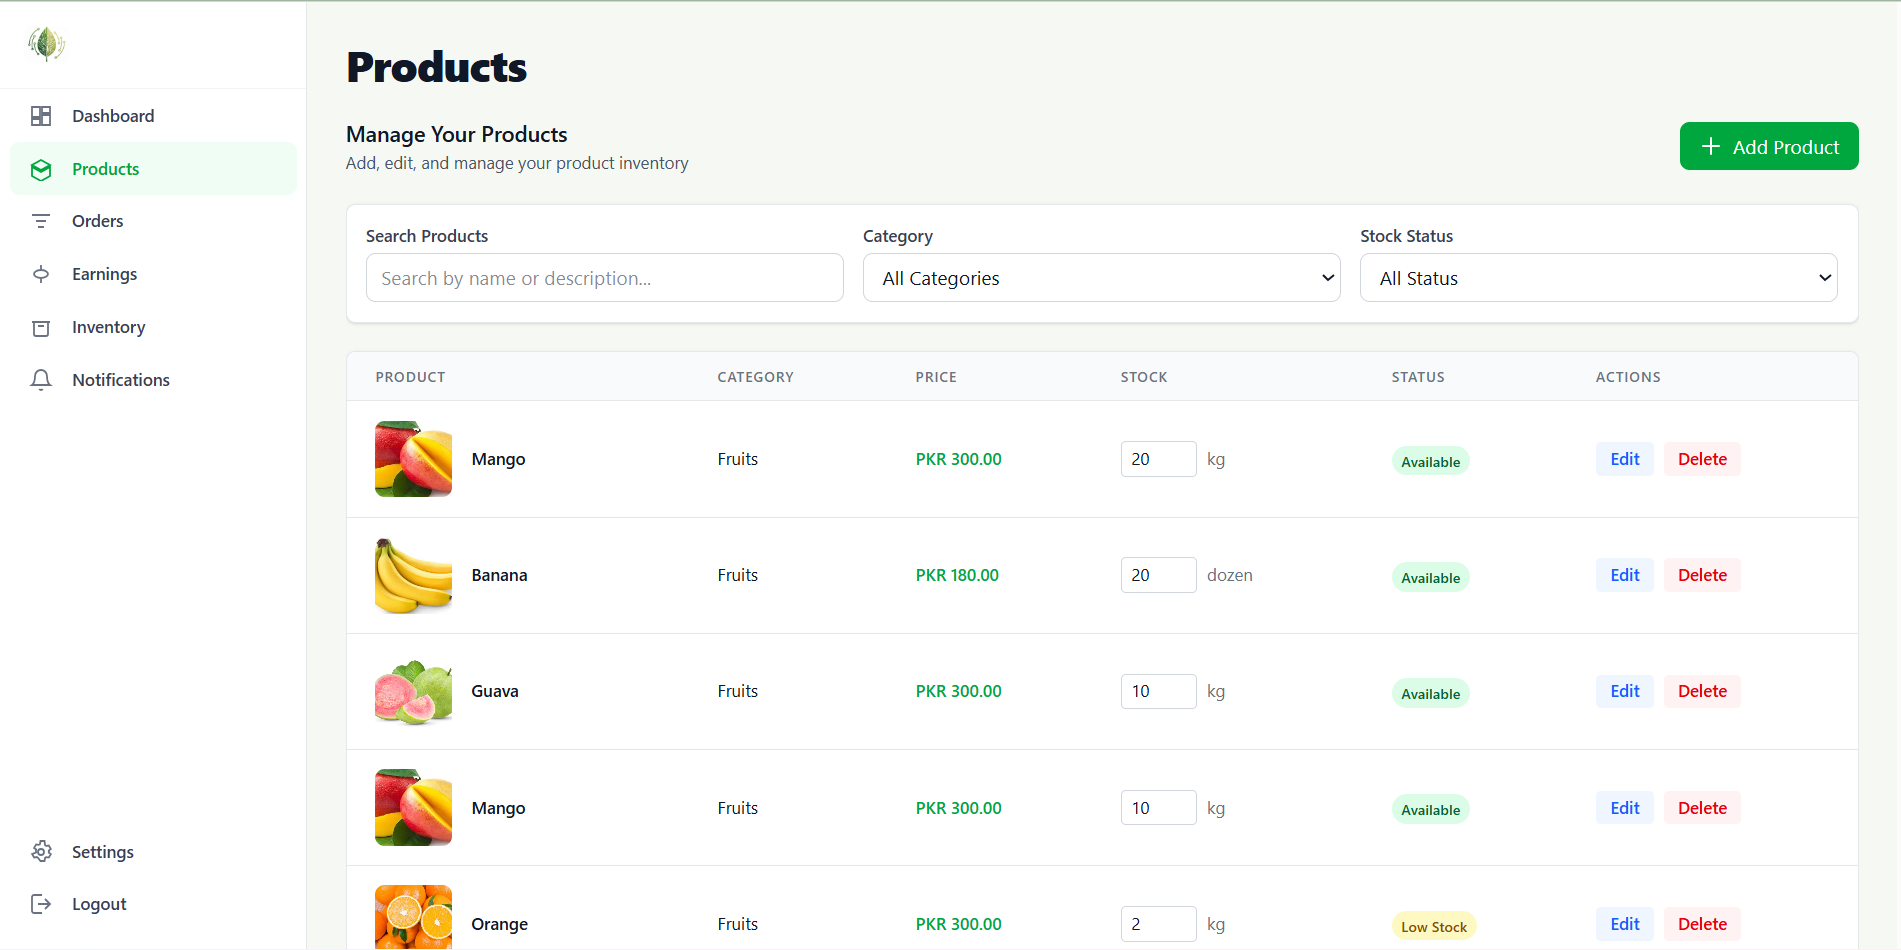Edit the Banana product
Image resolution: width=1901 pixels, height=950 pixels.
point(1625,575)
